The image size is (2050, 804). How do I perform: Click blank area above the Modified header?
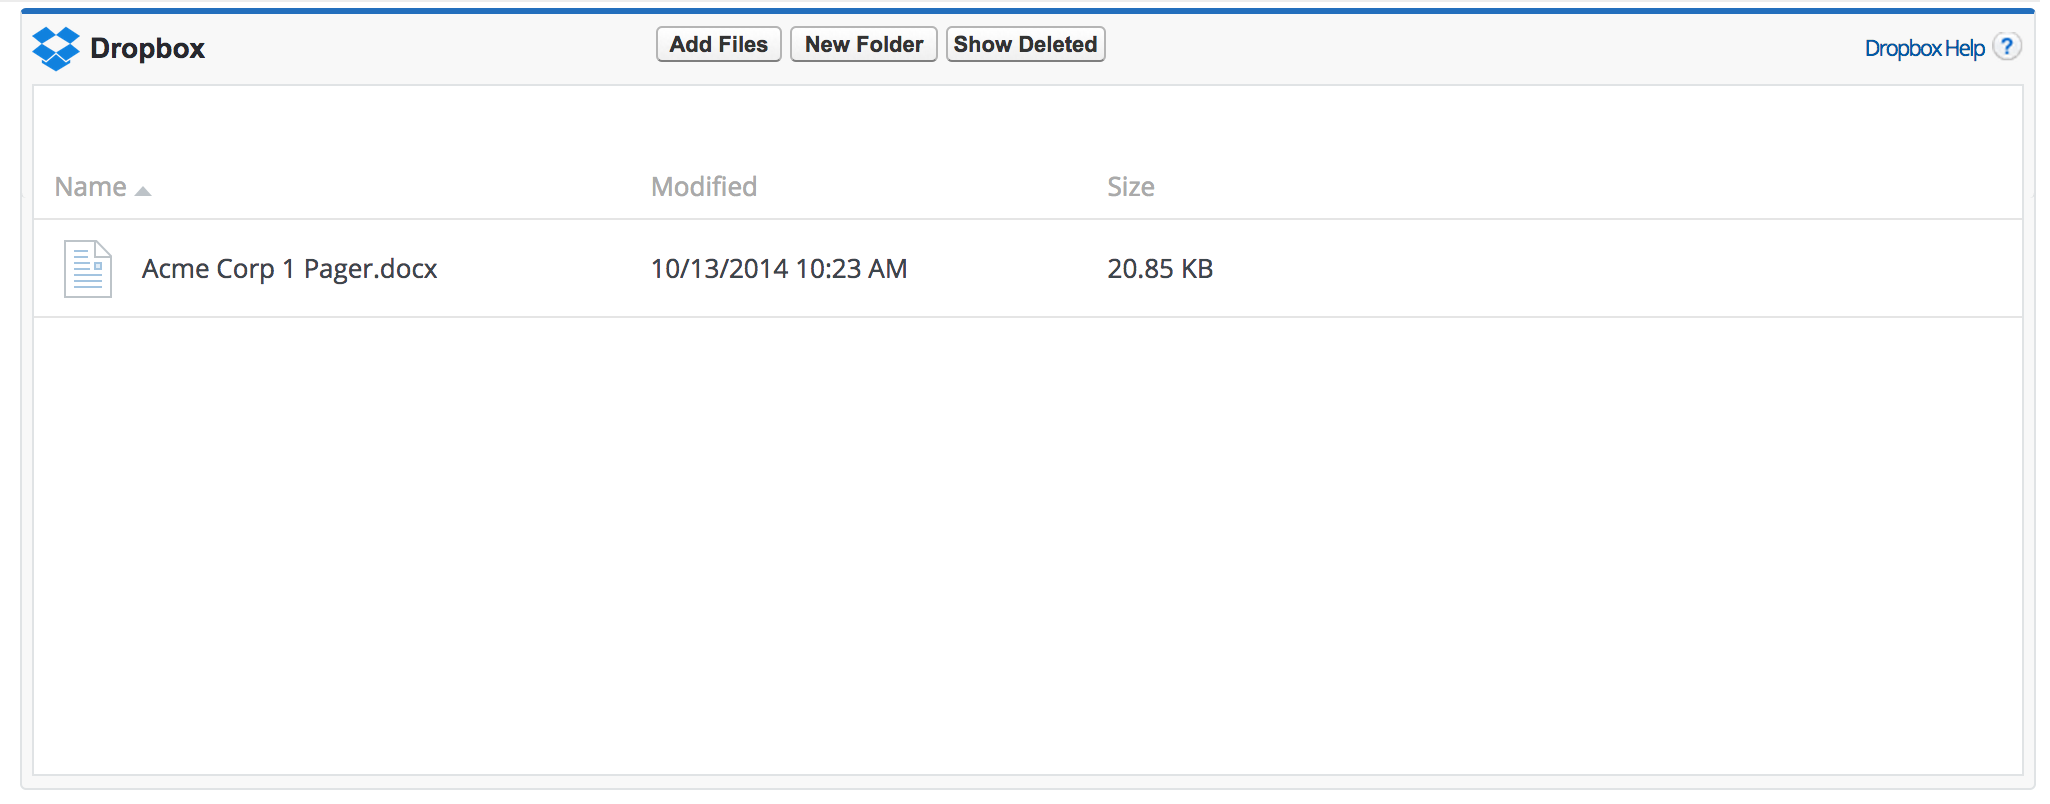point(704,125)
